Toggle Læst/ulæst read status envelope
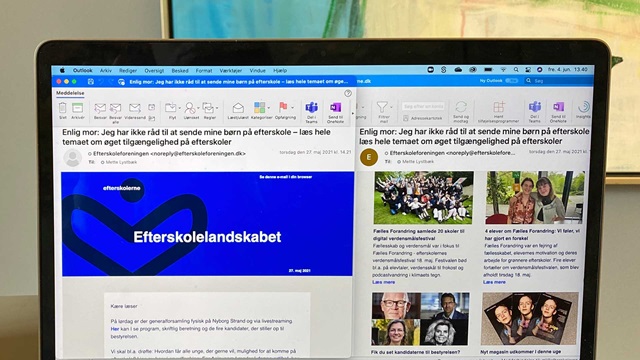Viewport: 640px width, 360px height. point(238,108)
